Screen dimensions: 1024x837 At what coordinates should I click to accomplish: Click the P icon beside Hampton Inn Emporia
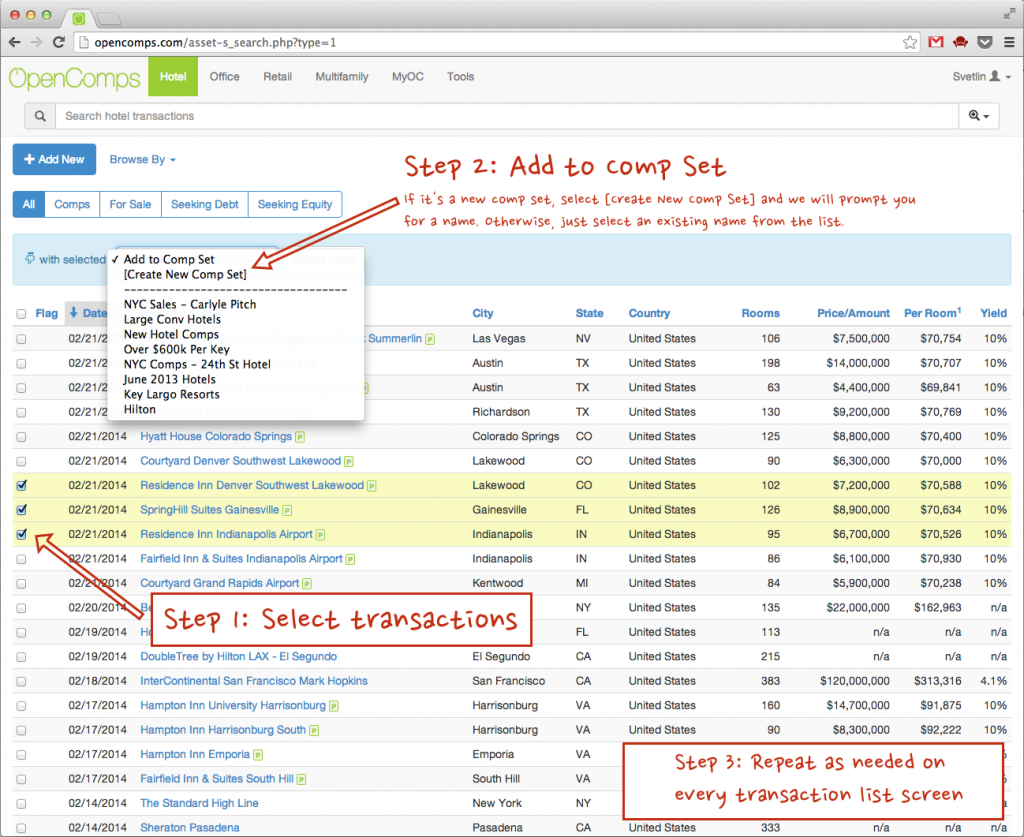click(x=258, y=755)
